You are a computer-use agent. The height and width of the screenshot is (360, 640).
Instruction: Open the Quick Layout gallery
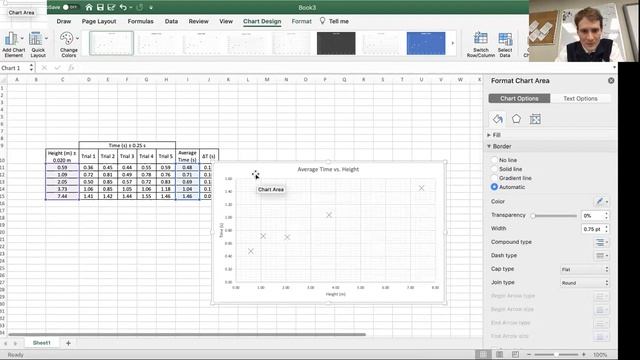[x=38, y=44]
